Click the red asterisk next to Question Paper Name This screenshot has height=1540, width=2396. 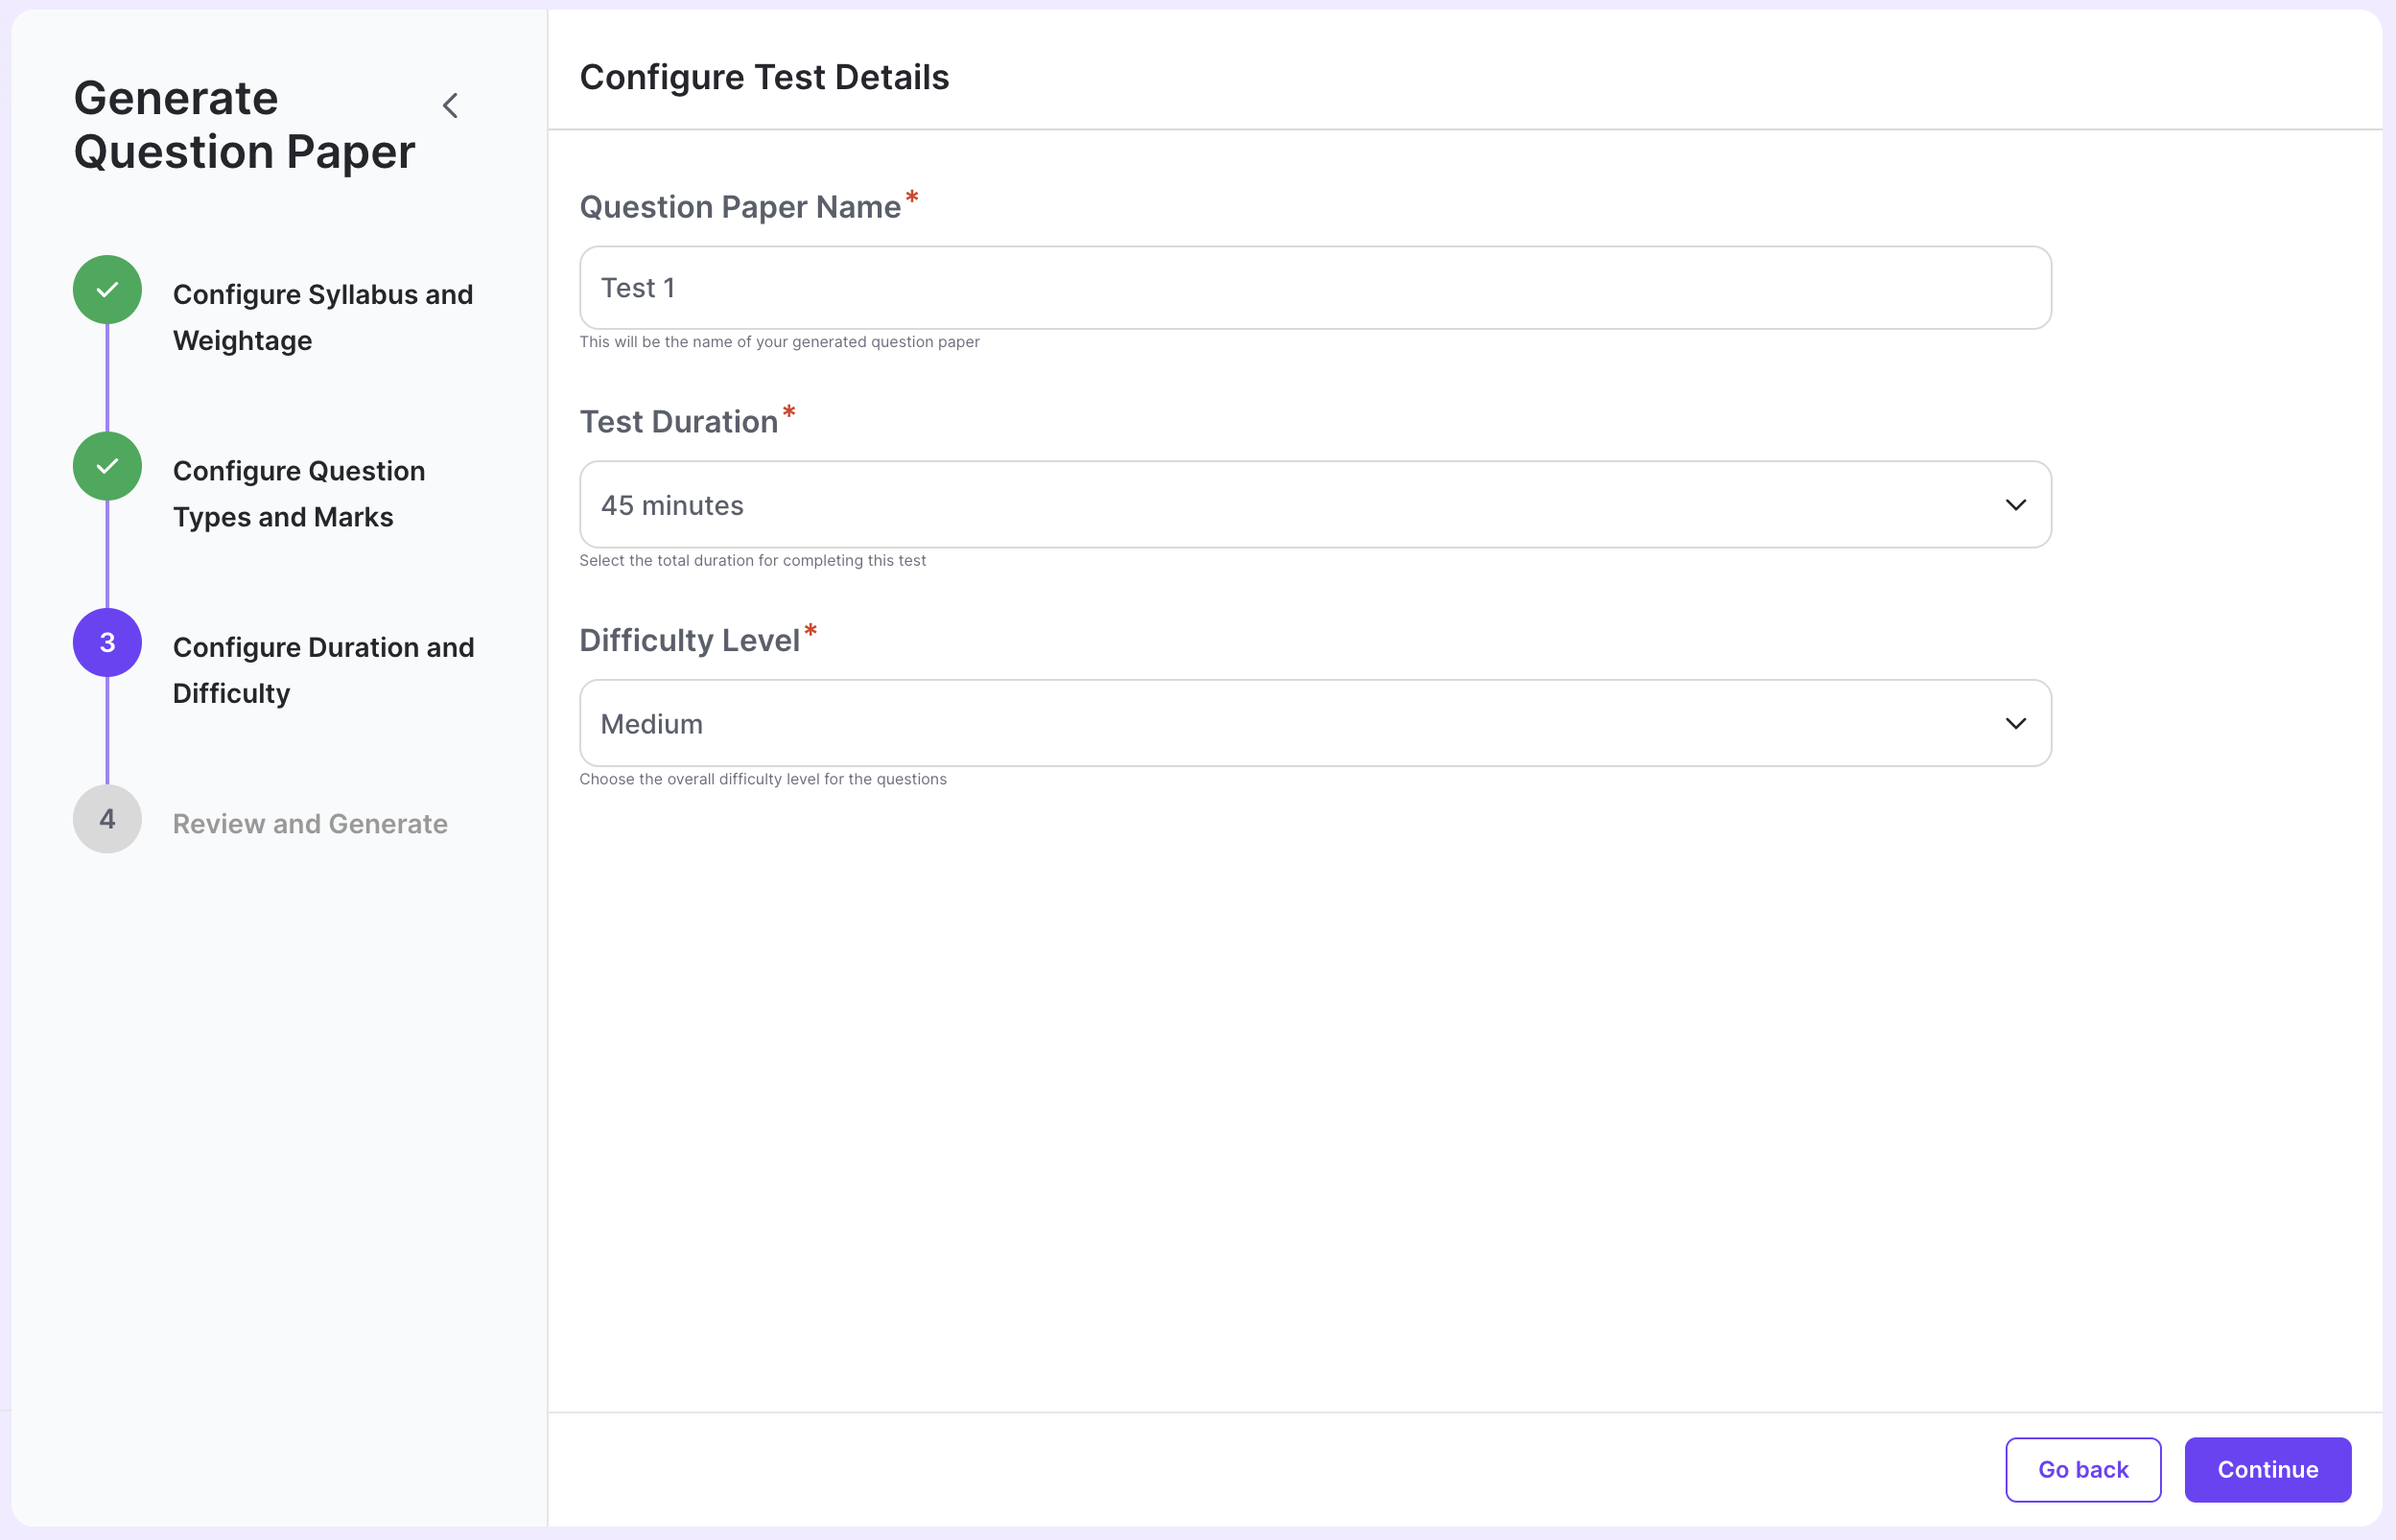click(912, 197)
